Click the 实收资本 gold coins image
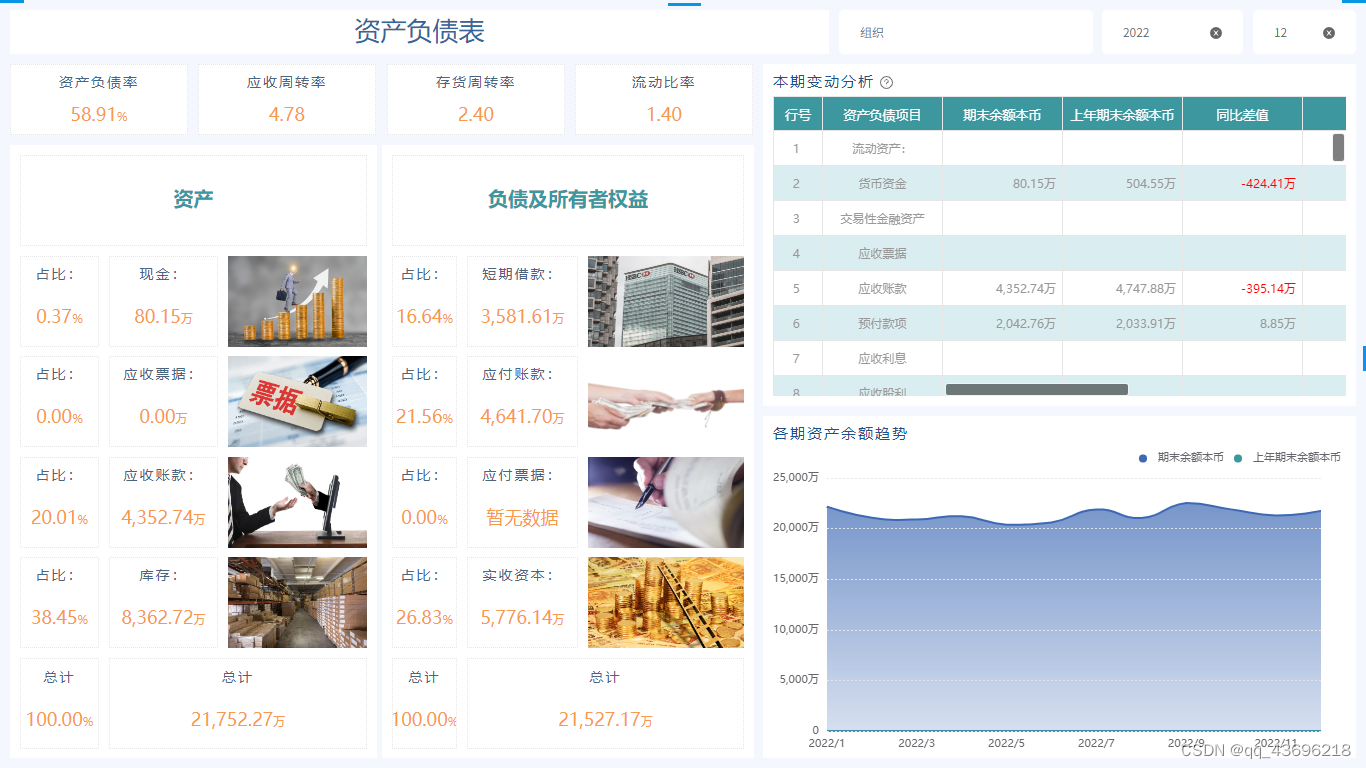 pyautogui.click(x=666, y=603)
